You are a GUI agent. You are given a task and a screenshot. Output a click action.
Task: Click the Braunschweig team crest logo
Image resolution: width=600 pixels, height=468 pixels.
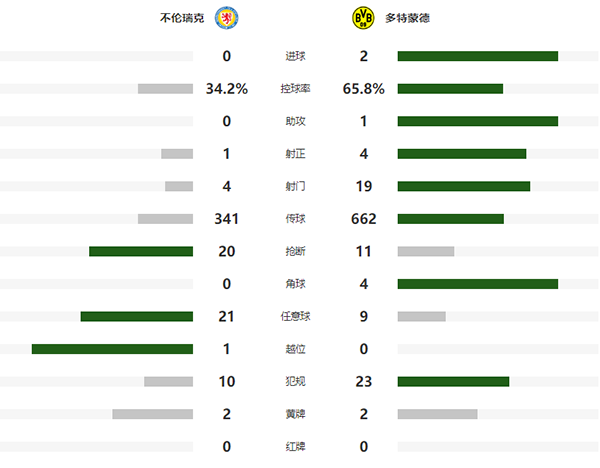click(x=227, y=19)
